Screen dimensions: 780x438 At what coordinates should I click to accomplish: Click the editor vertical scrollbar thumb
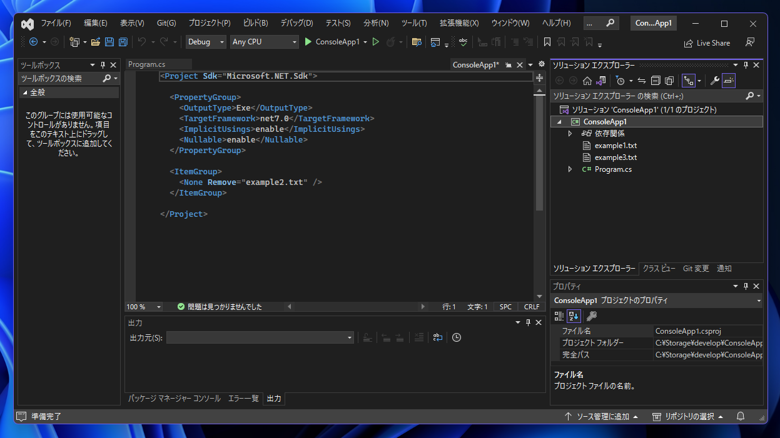(x=539, y=154)
